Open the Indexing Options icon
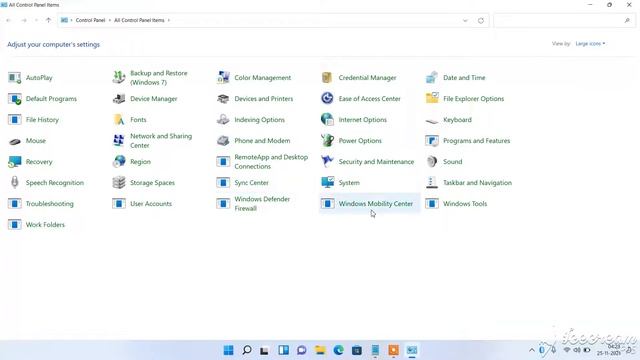This screenshot has width=640, height=360. 223,120
